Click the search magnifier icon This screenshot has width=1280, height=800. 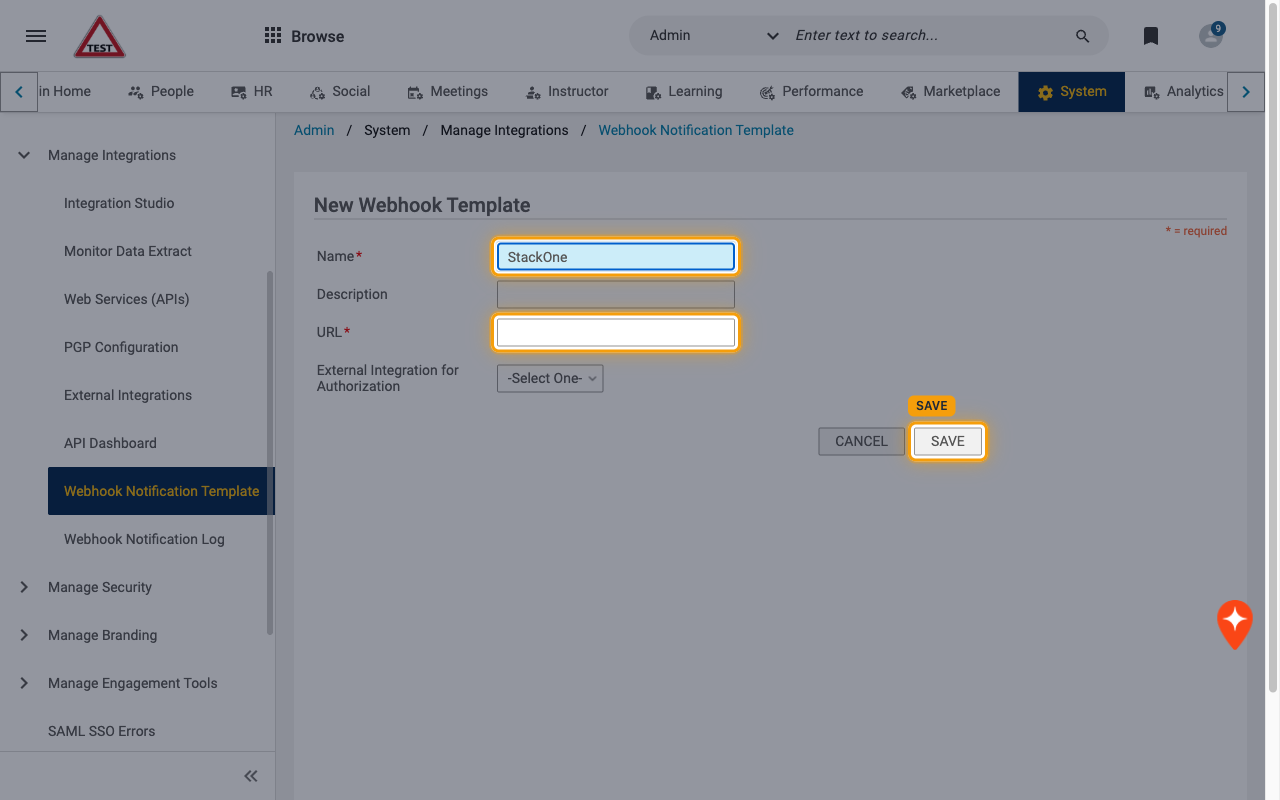(1082, 36)
